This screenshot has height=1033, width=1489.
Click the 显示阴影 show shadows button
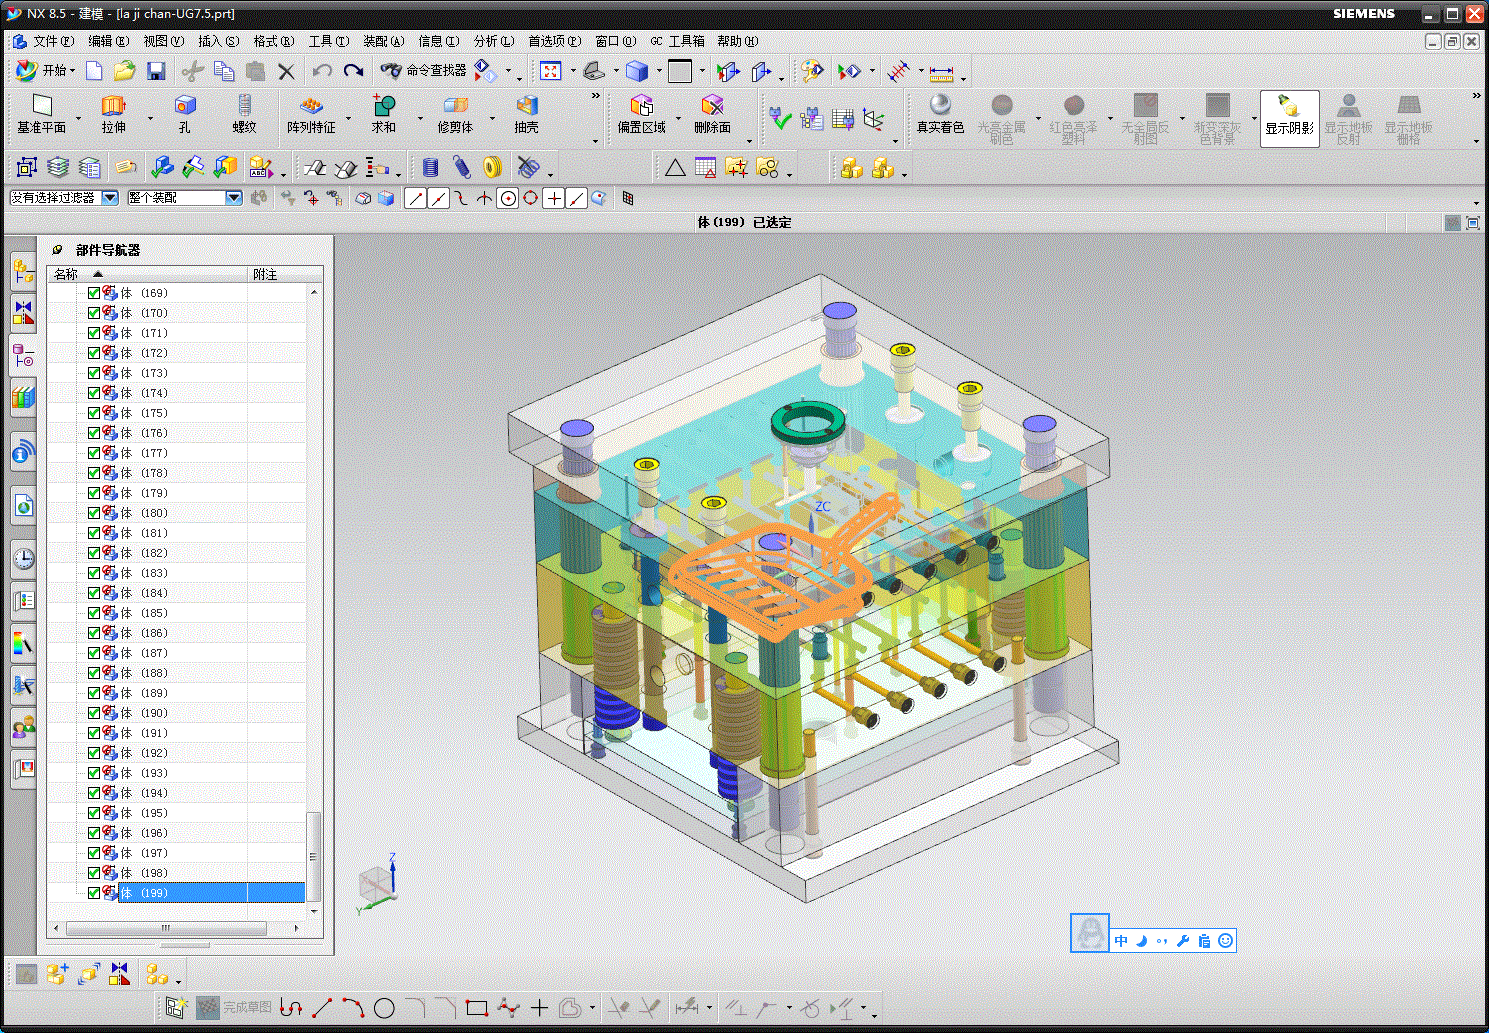pos(1289,118)
